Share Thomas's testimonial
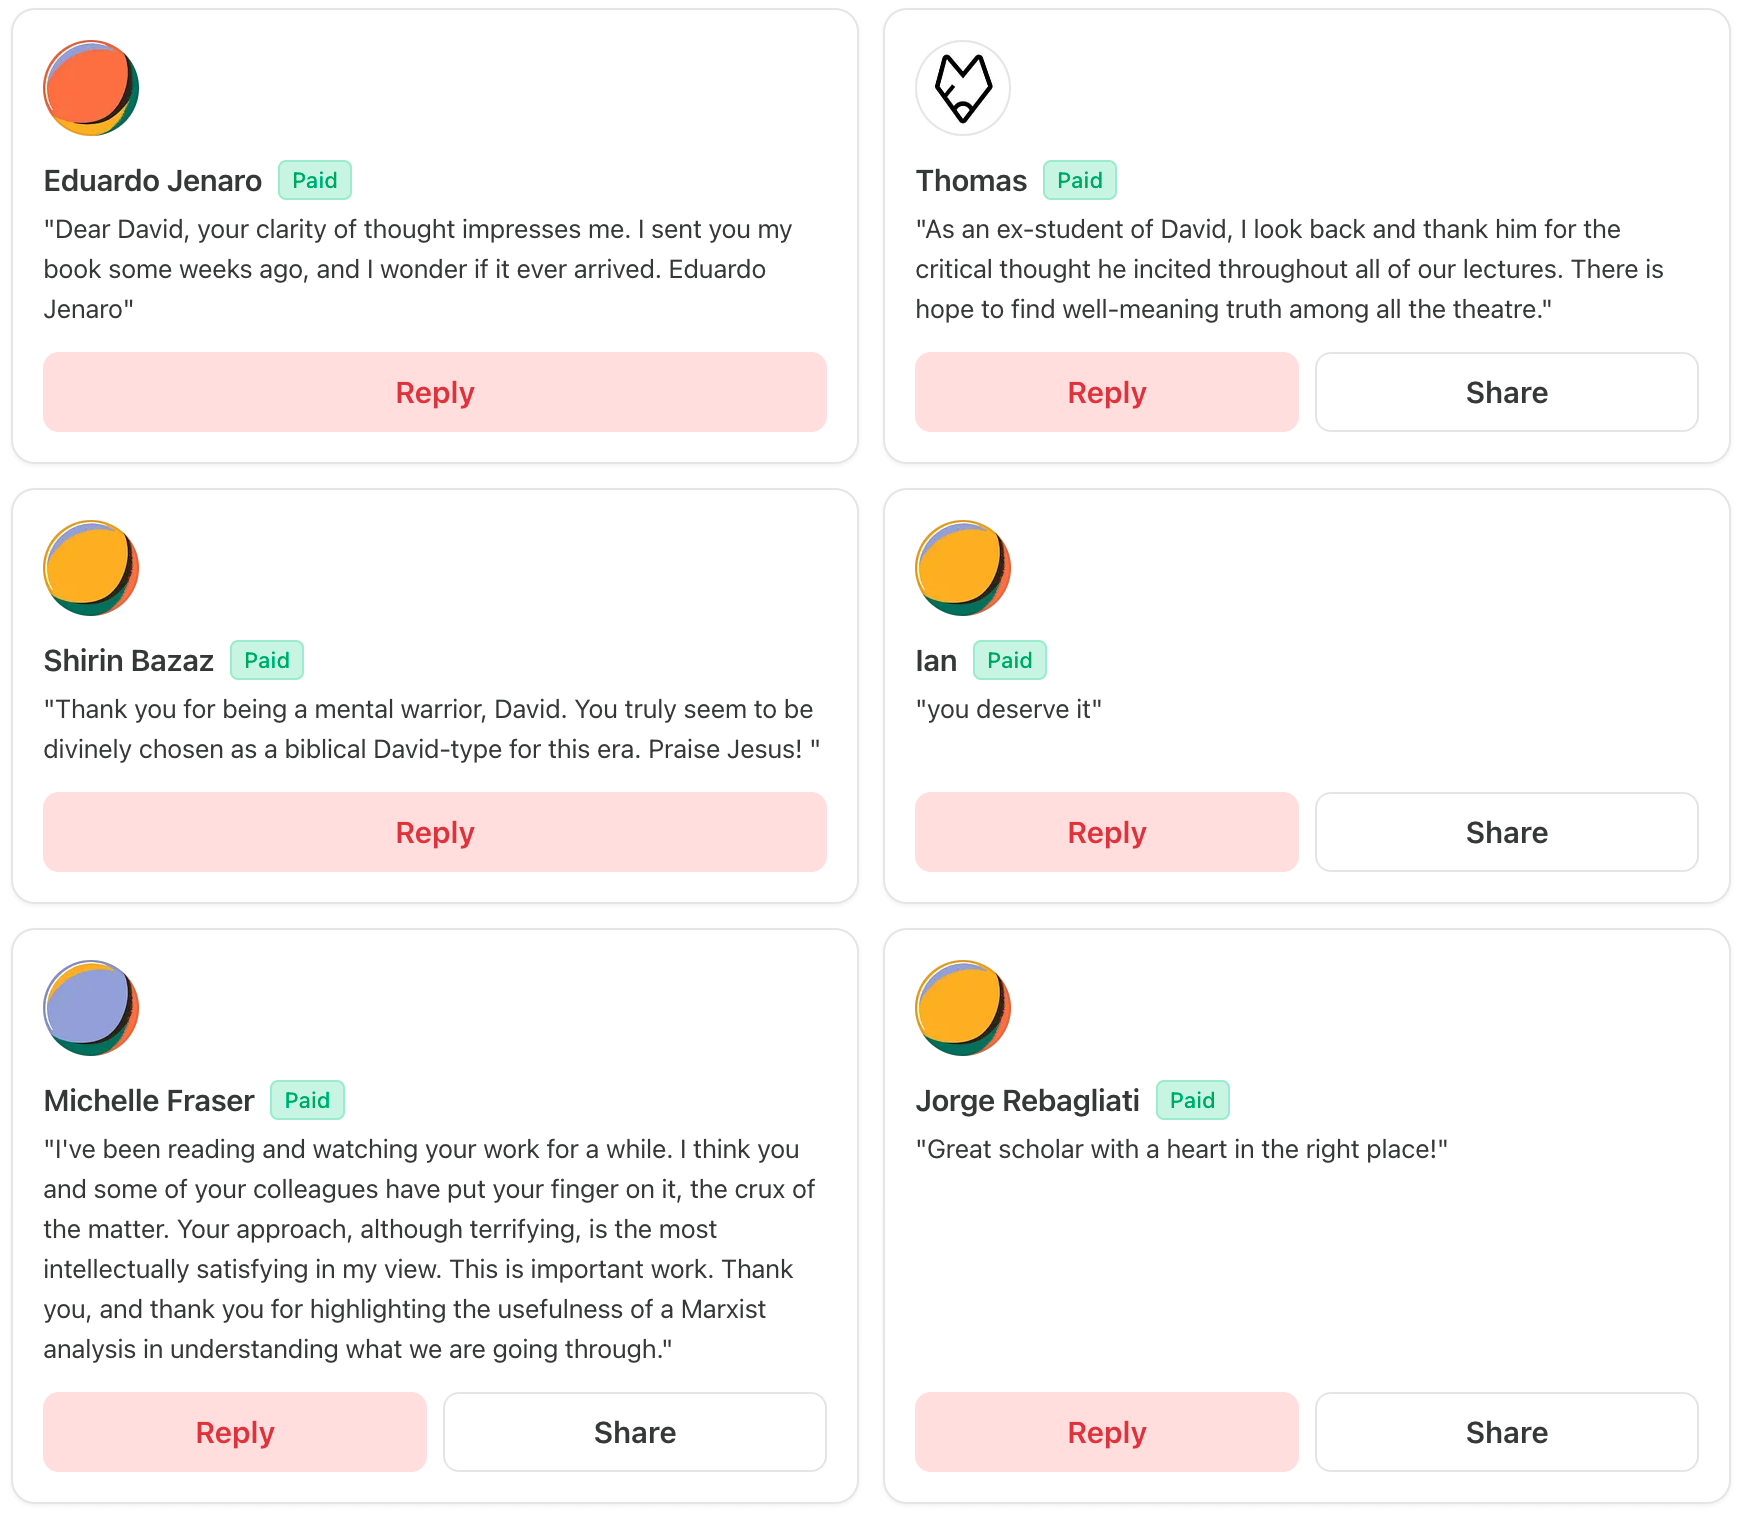 [1506, 392]
